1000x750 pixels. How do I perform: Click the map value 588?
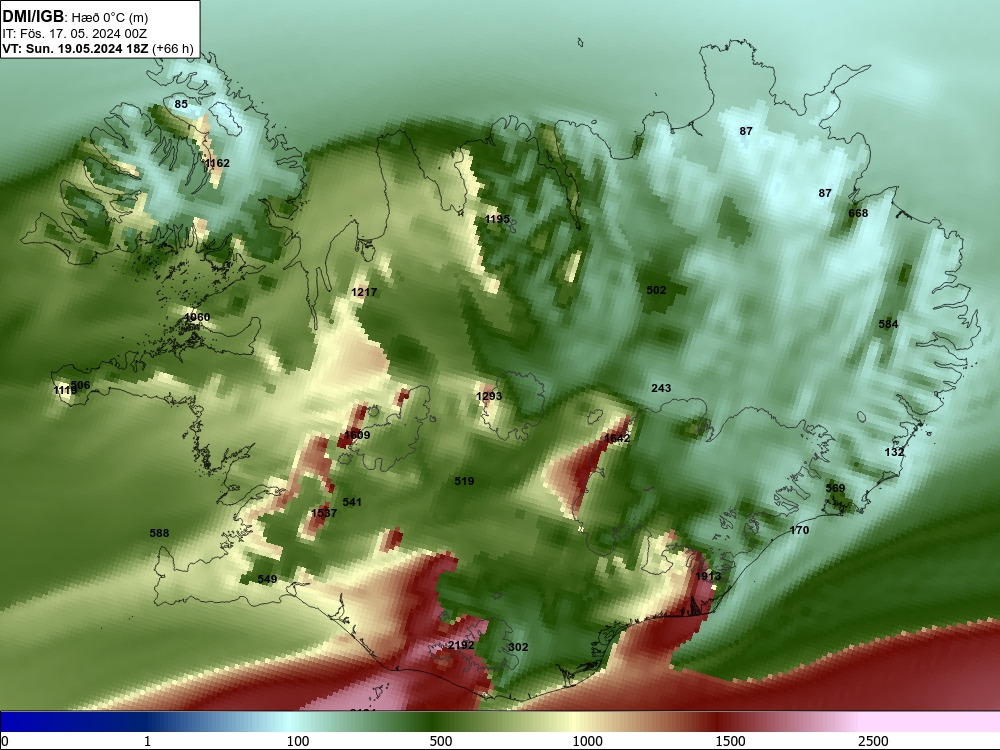159,533
